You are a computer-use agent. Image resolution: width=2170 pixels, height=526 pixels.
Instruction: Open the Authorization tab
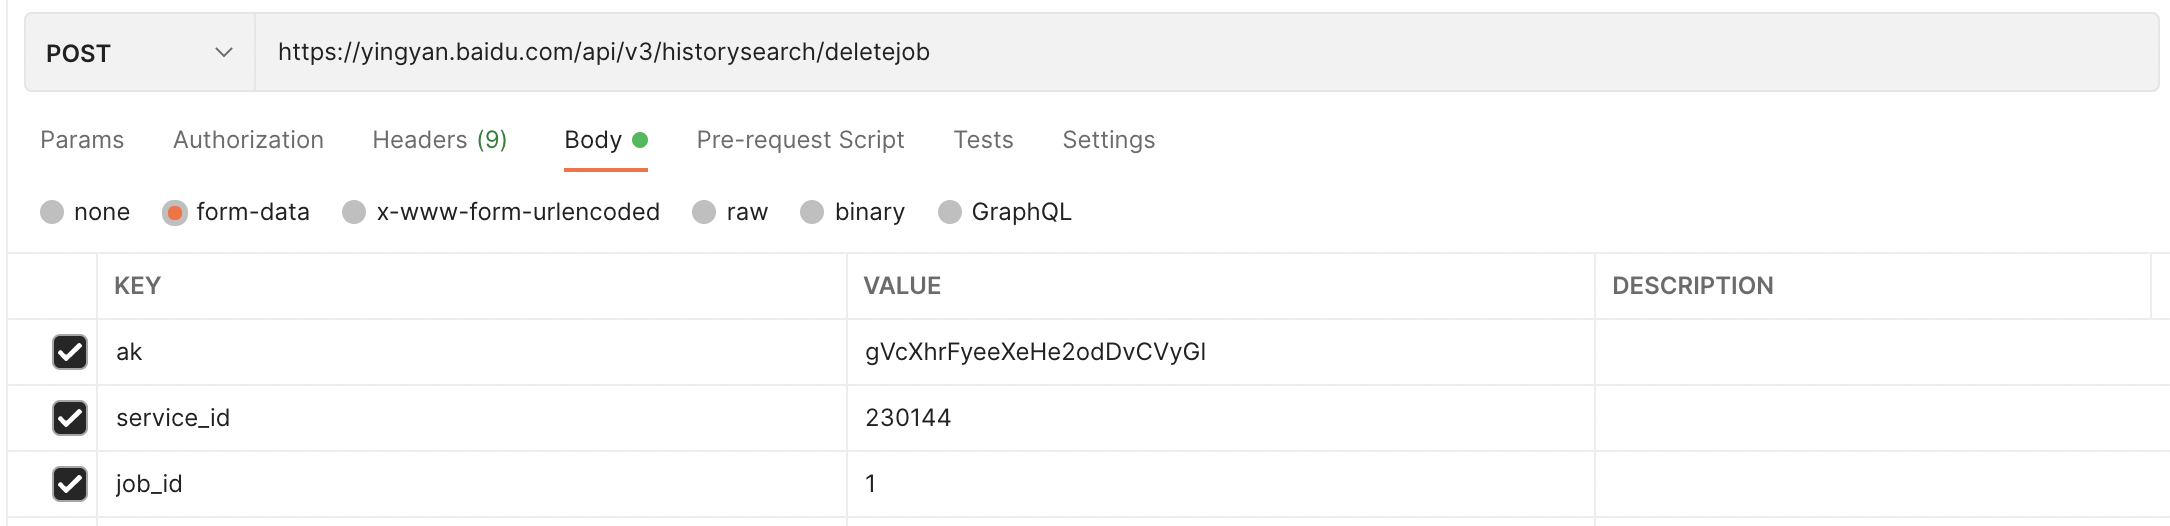[x=248, y=140]
